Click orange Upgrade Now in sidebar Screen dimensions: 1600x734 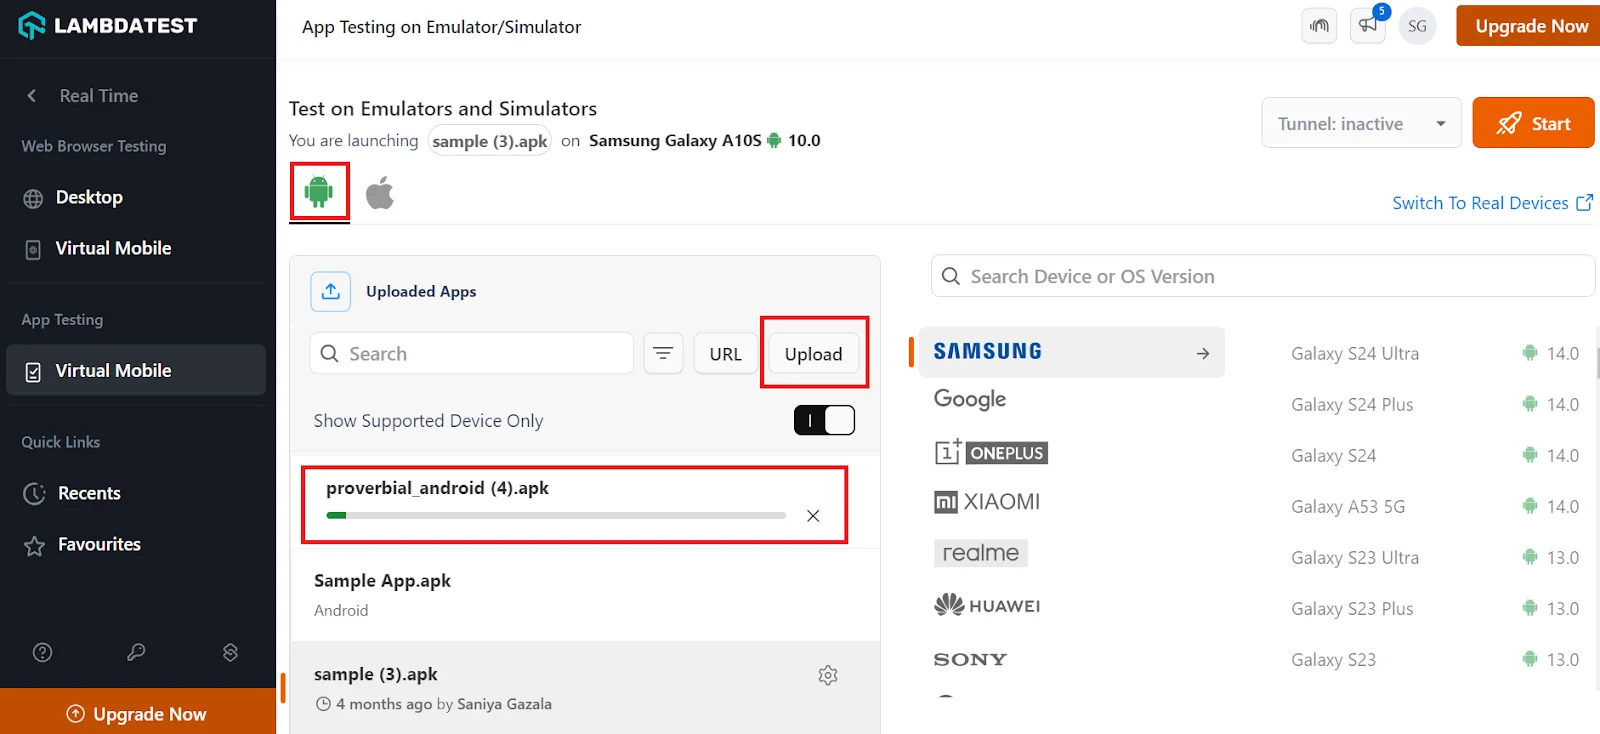[x=138, y=713]
